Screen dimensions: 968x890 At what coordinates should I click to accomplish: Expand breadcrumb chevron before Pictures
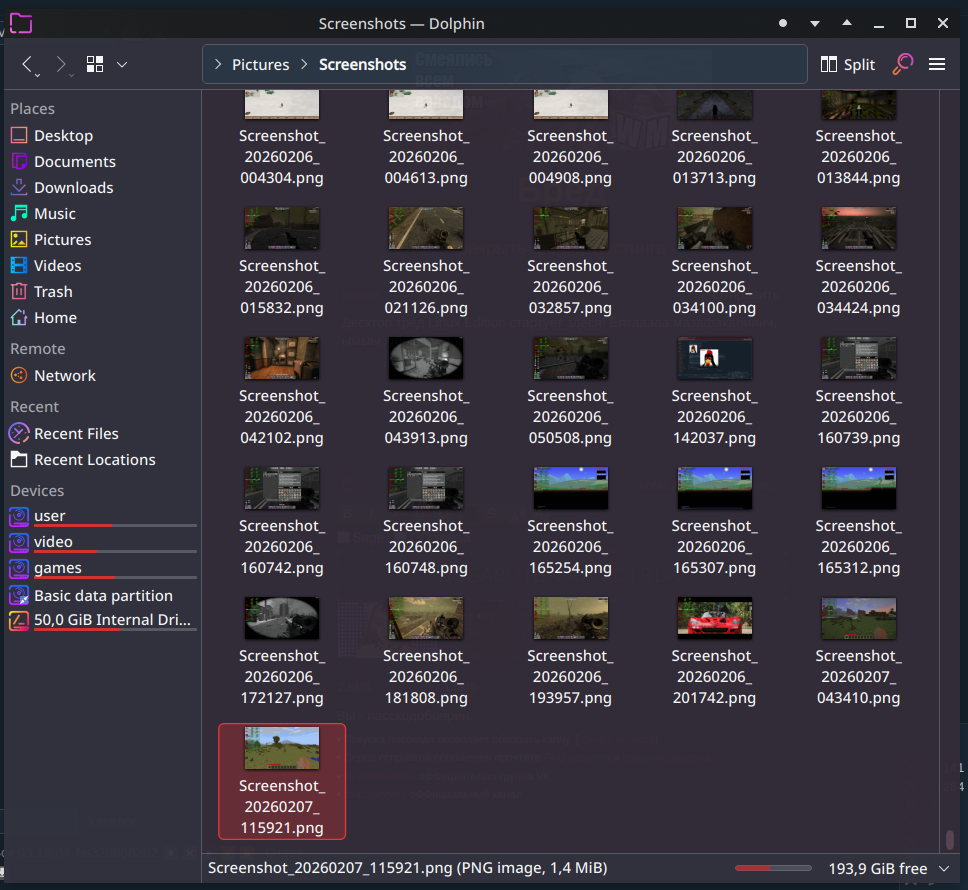[x=218, y=64]
